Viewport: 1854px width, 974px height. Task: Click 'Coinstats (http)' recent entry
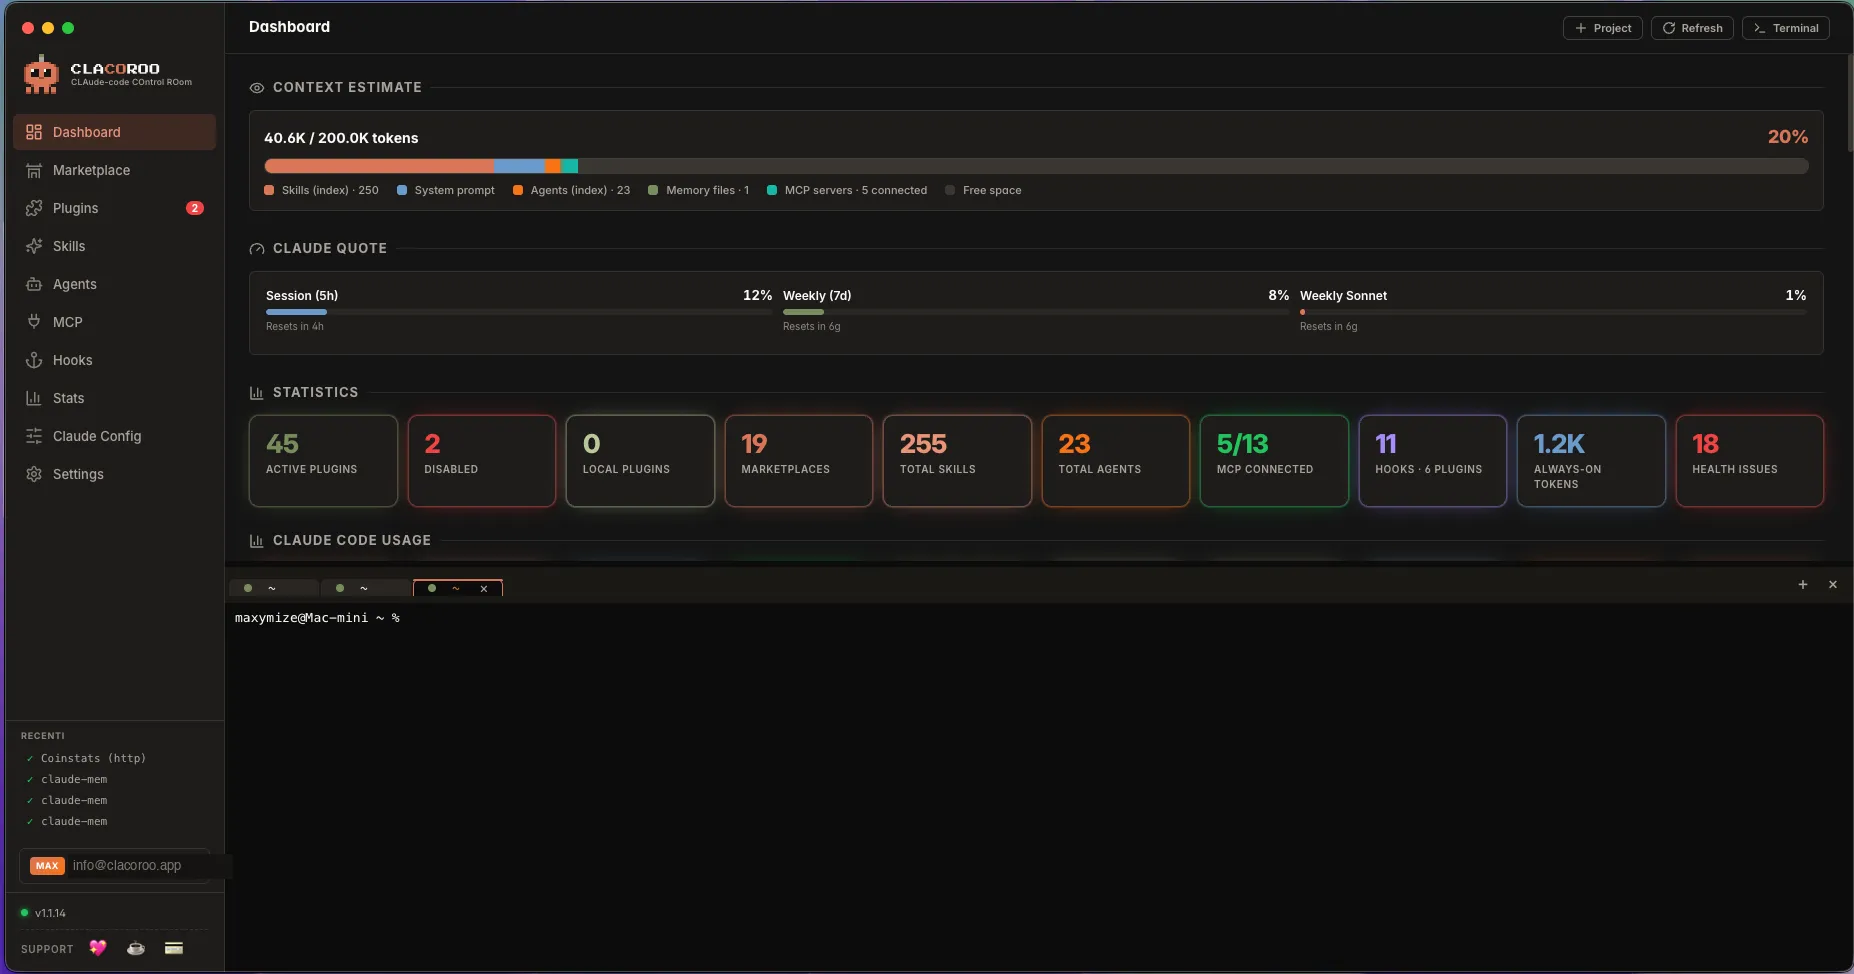[x=93, y=758]
